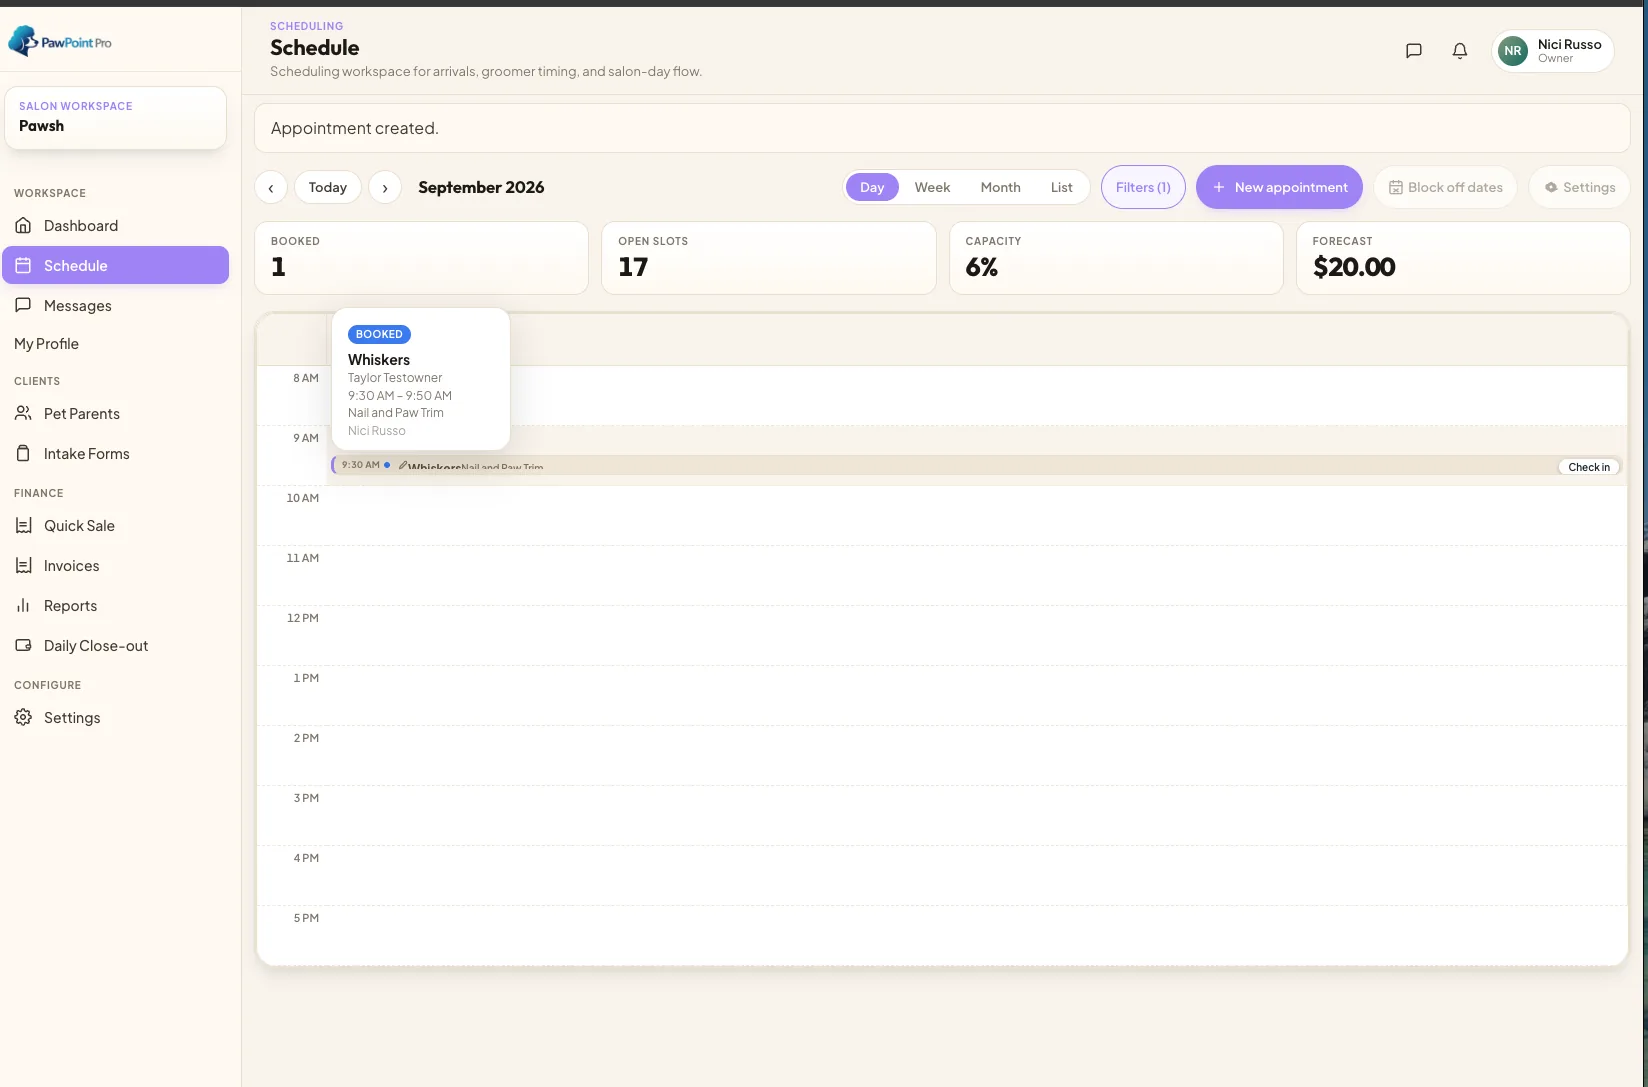
Task: Click the Open Slots 17 card
Action: pyautogui.click(x=769, y=258)
